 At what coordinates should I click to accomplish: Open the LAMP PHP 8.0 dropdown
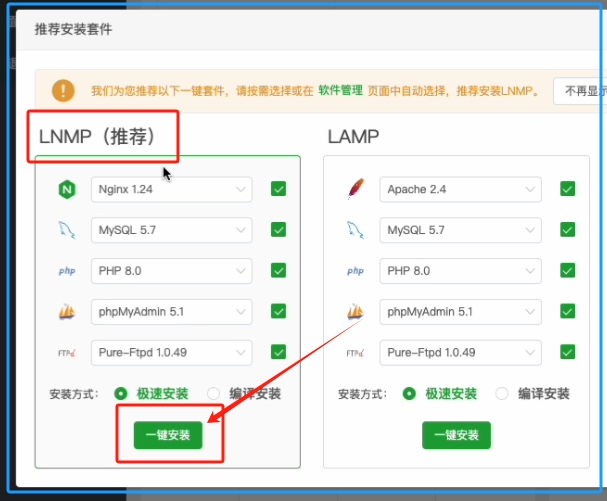460,271
